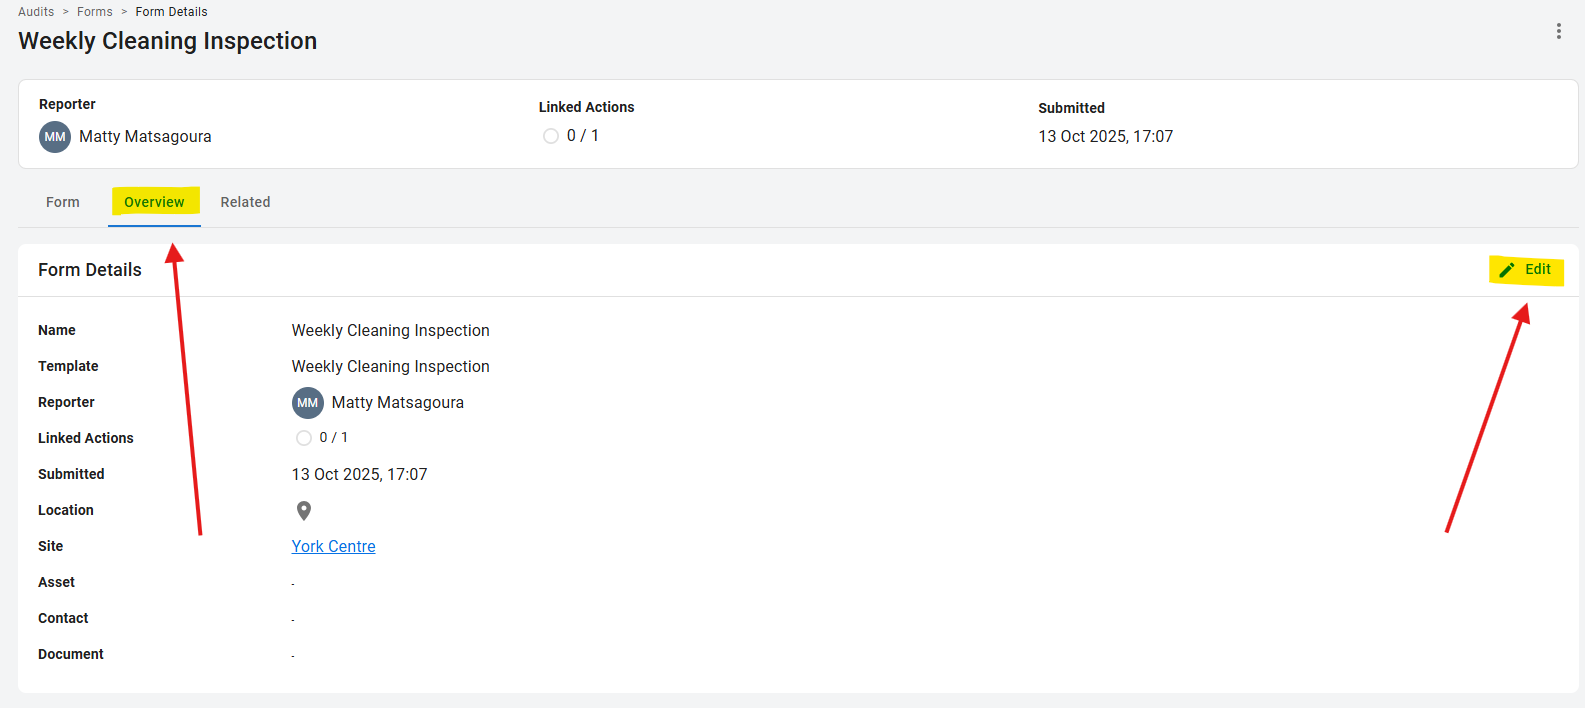
Task: Navigate to Forms via the breadcrumb
Action: coord(95,12)
